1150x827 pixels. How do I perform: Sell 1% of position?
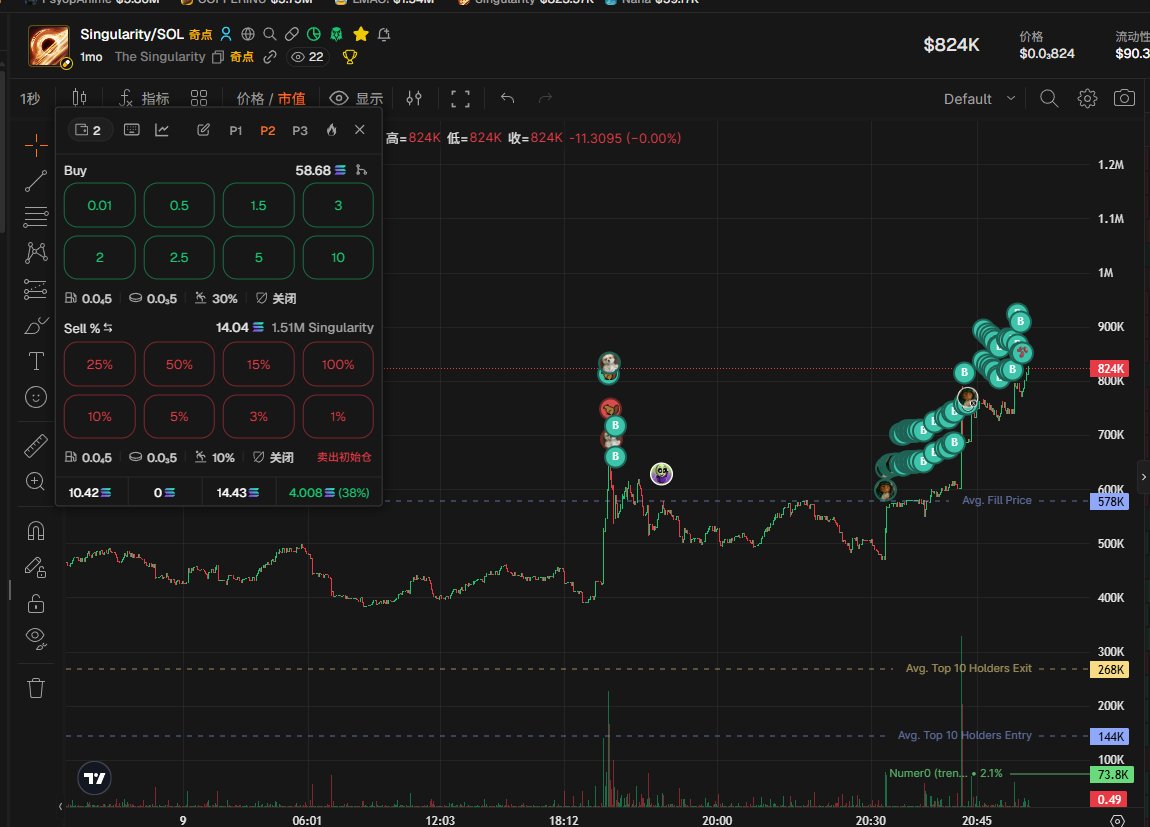pos(338,416)
